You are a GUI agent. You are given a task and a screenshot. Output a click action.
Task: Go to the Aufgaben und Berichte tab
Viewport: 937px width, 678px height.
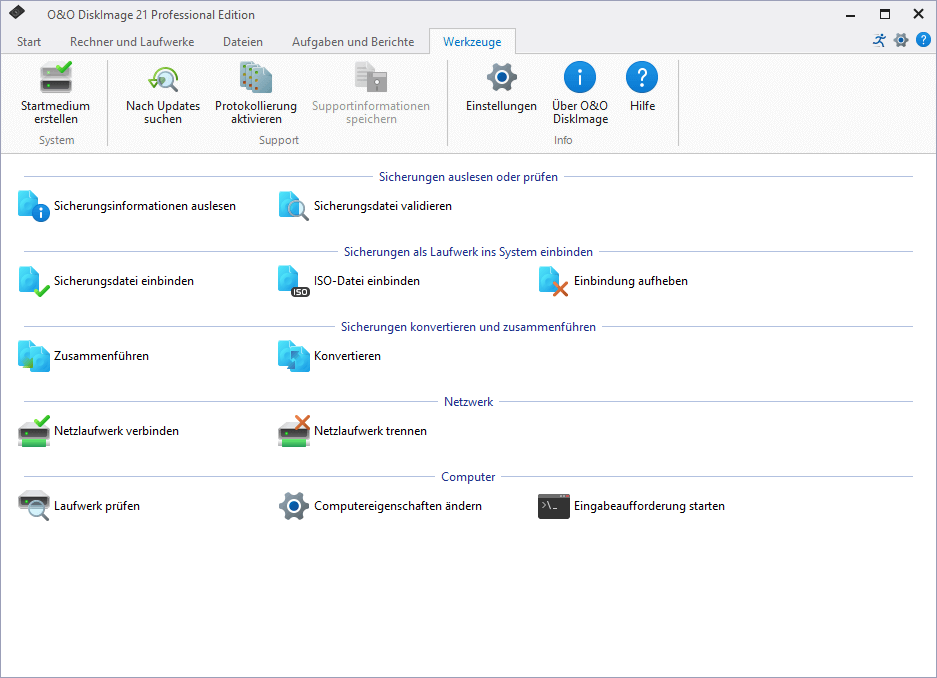pos(353,42)
